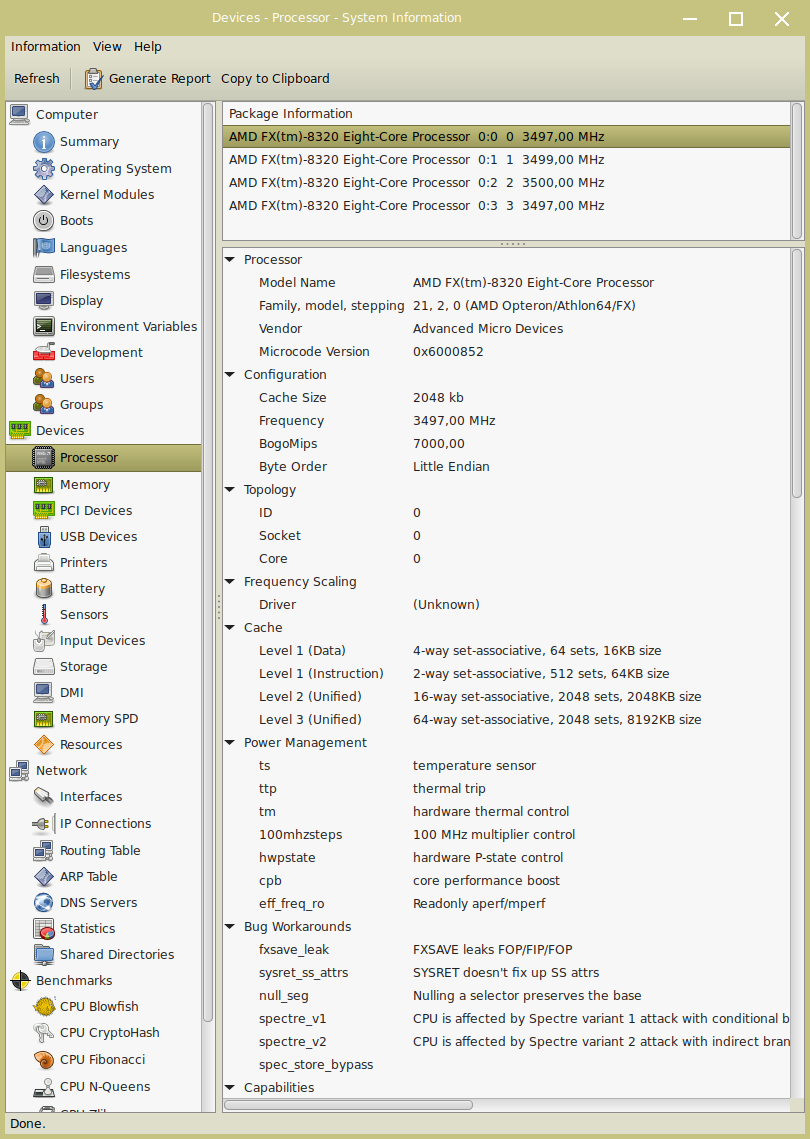This screenshot has height=1139, width=810.
Task: Select the Network category
Action: tap(61, 771)
